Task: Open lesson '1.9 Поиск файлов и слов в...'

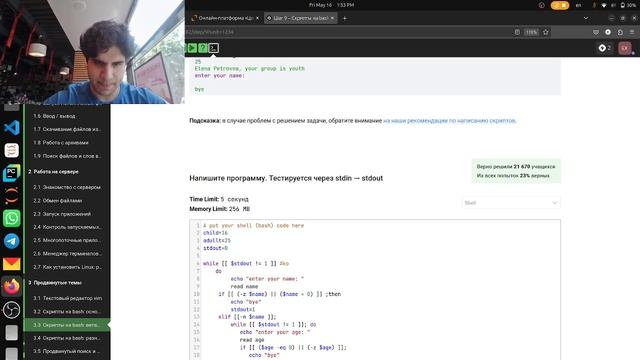Action: pyautogui.click(x=67, y=156)
